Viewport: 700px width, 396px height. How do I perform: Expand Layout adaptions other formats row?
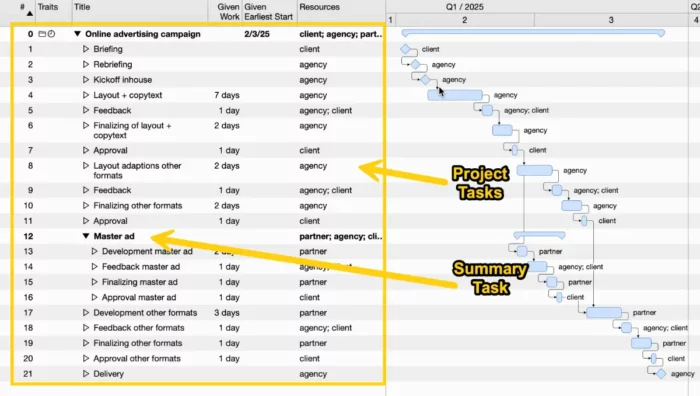86,166
